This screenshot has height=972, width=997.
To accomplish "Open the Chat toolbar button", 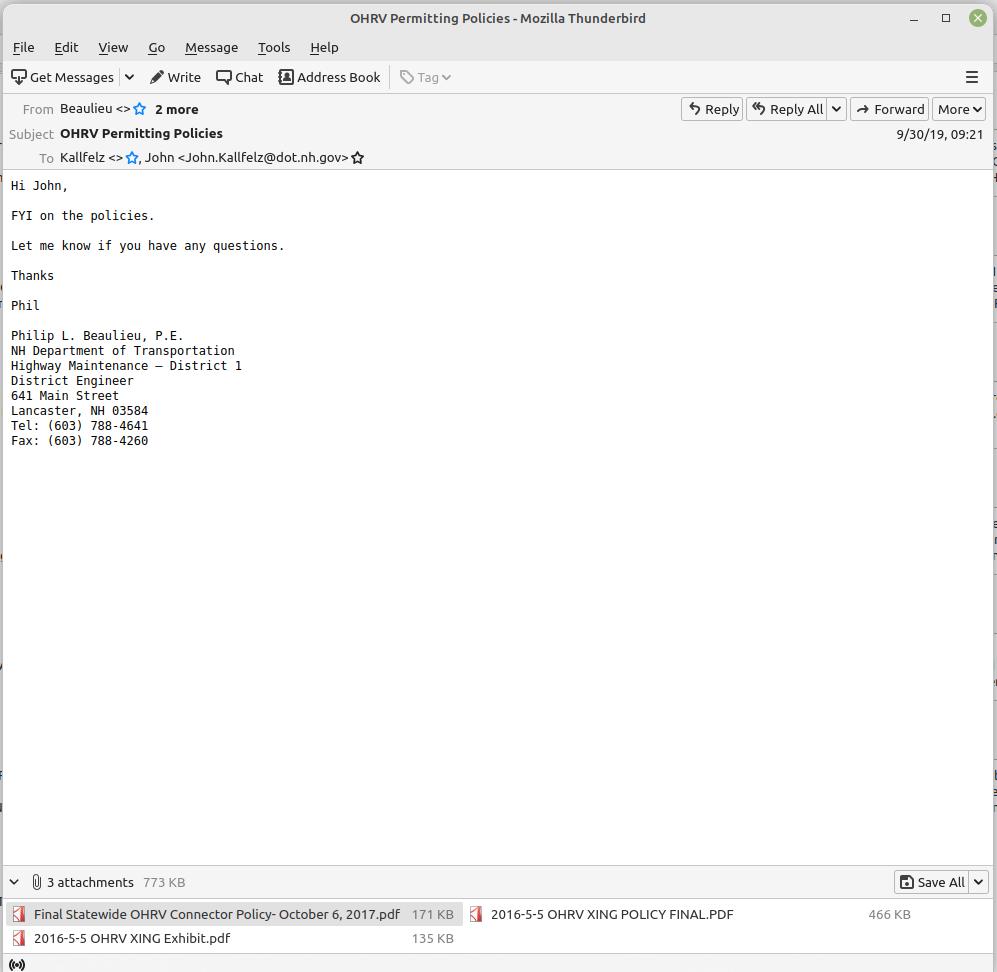I will point(240,77).
